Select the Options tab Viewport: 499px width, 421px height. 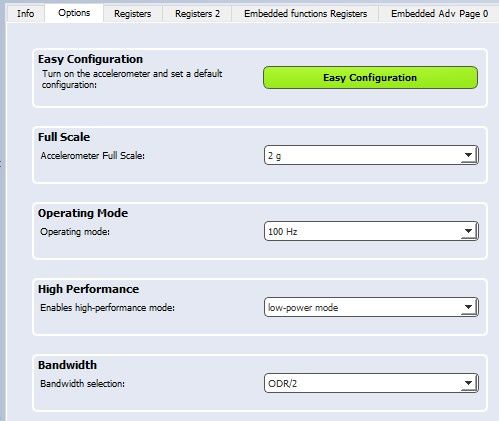coord(74,13)
